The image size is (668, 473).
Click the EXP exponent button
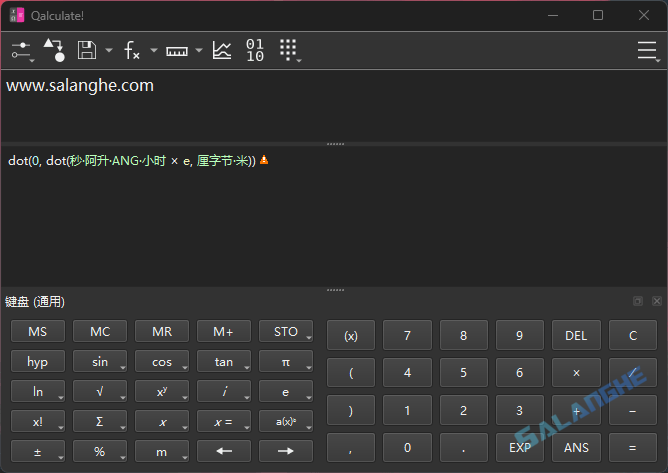(520, 447)
